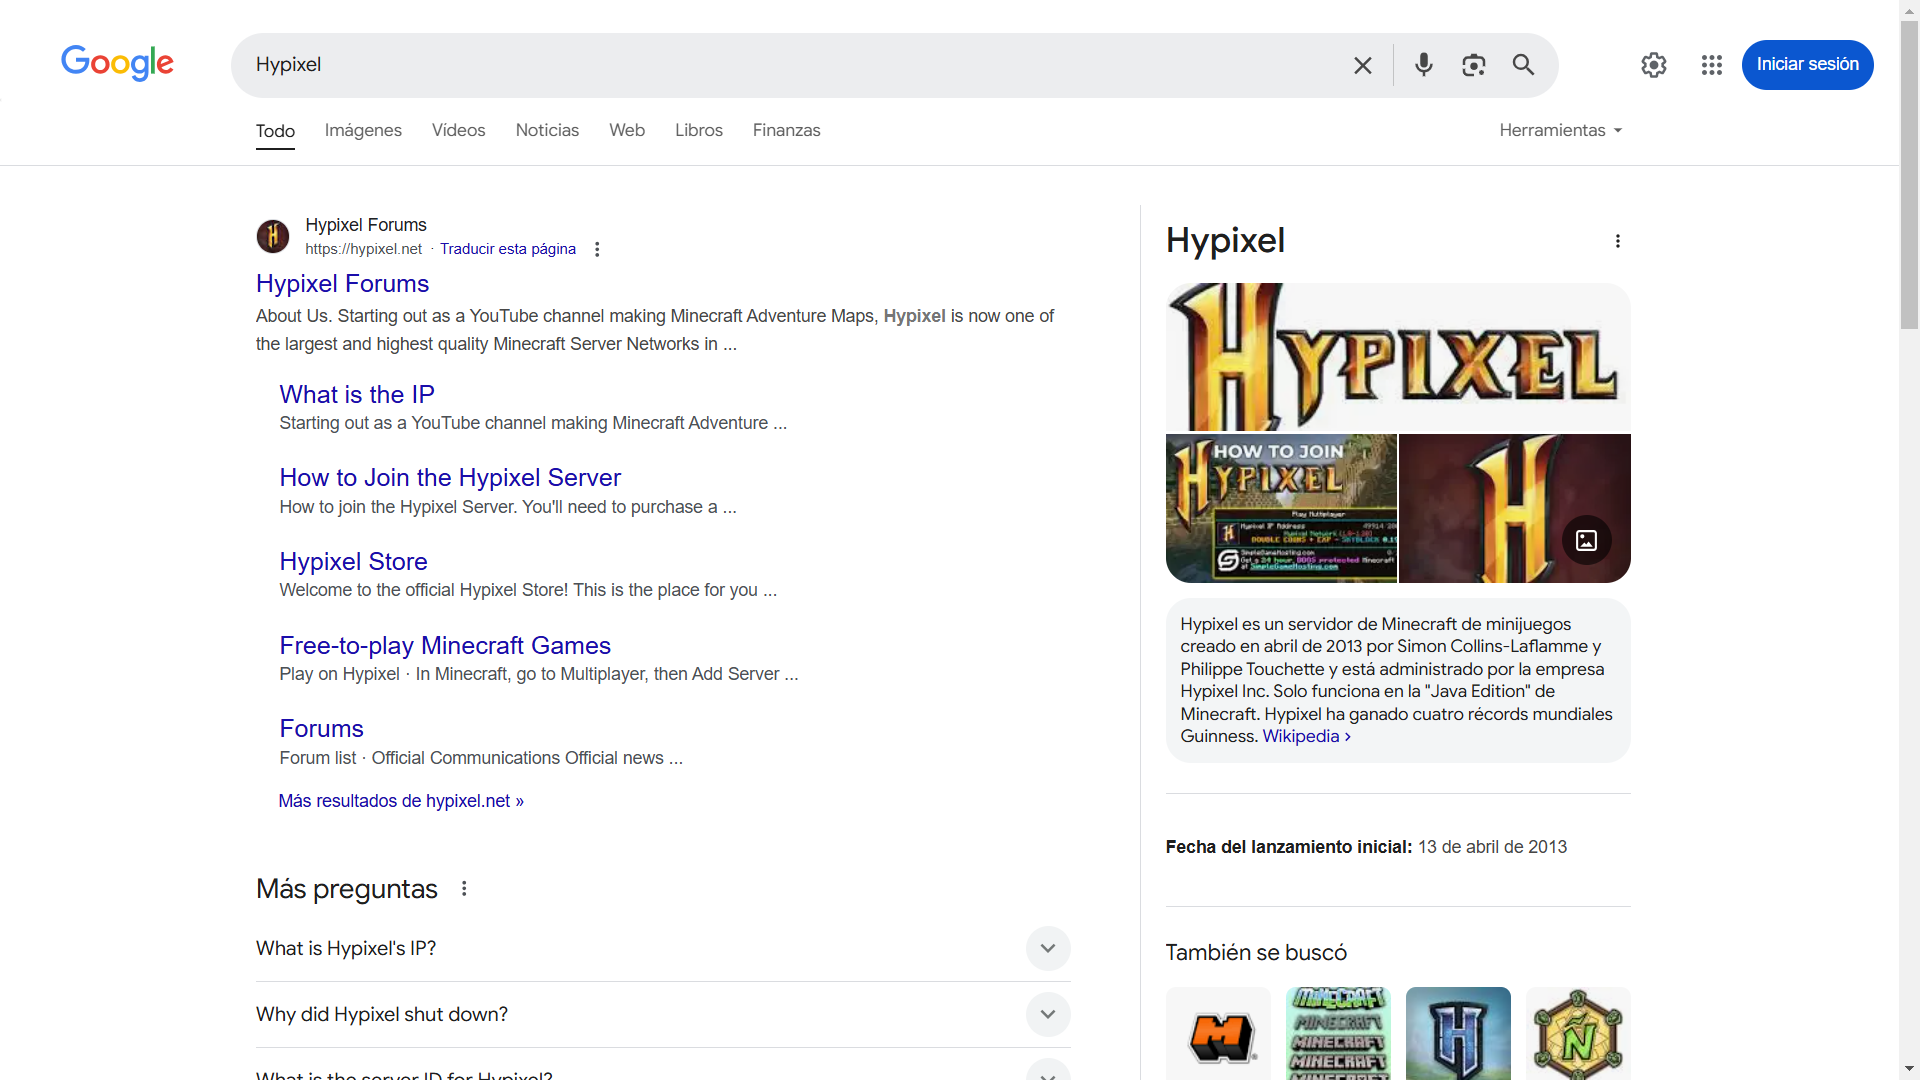Click Más resultados de hypixel.net link

(401, 801)
